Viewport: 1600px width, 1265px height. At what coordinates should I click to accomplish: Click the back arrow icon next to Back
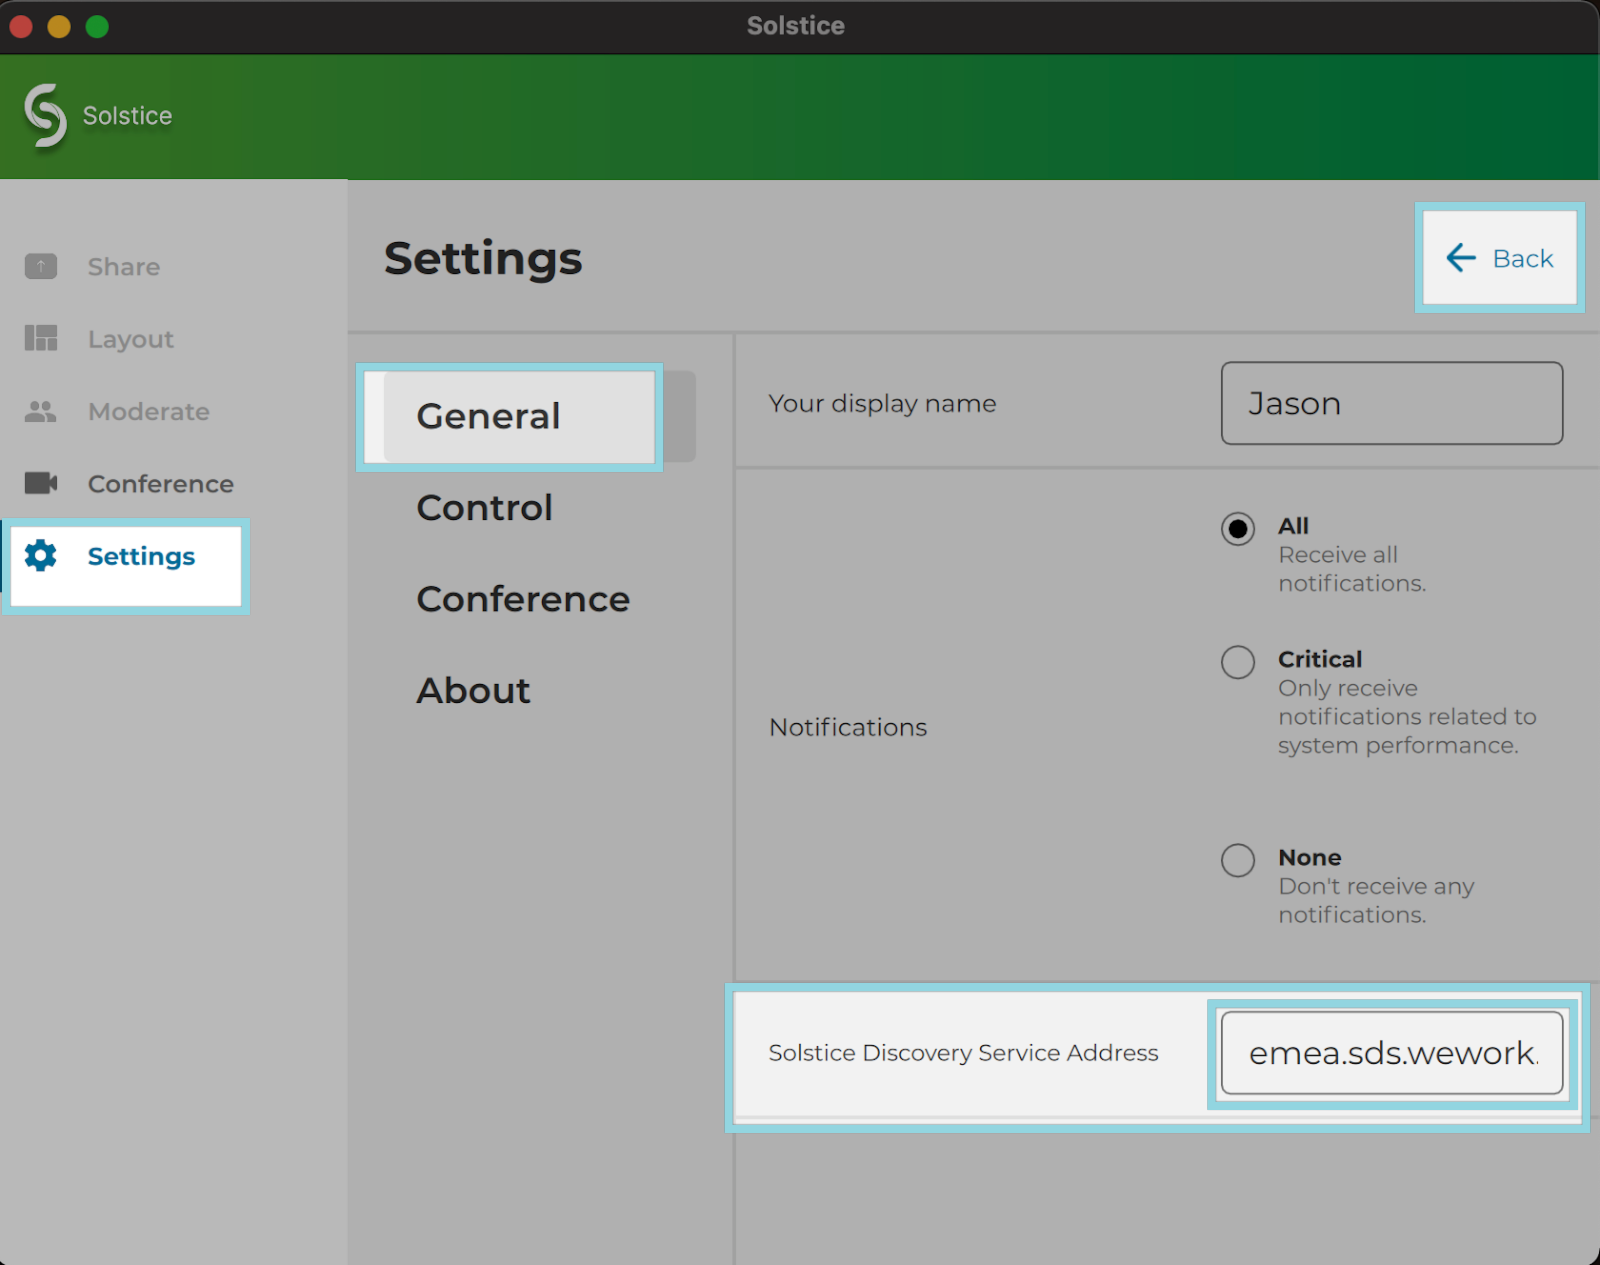click(1460, 257)
